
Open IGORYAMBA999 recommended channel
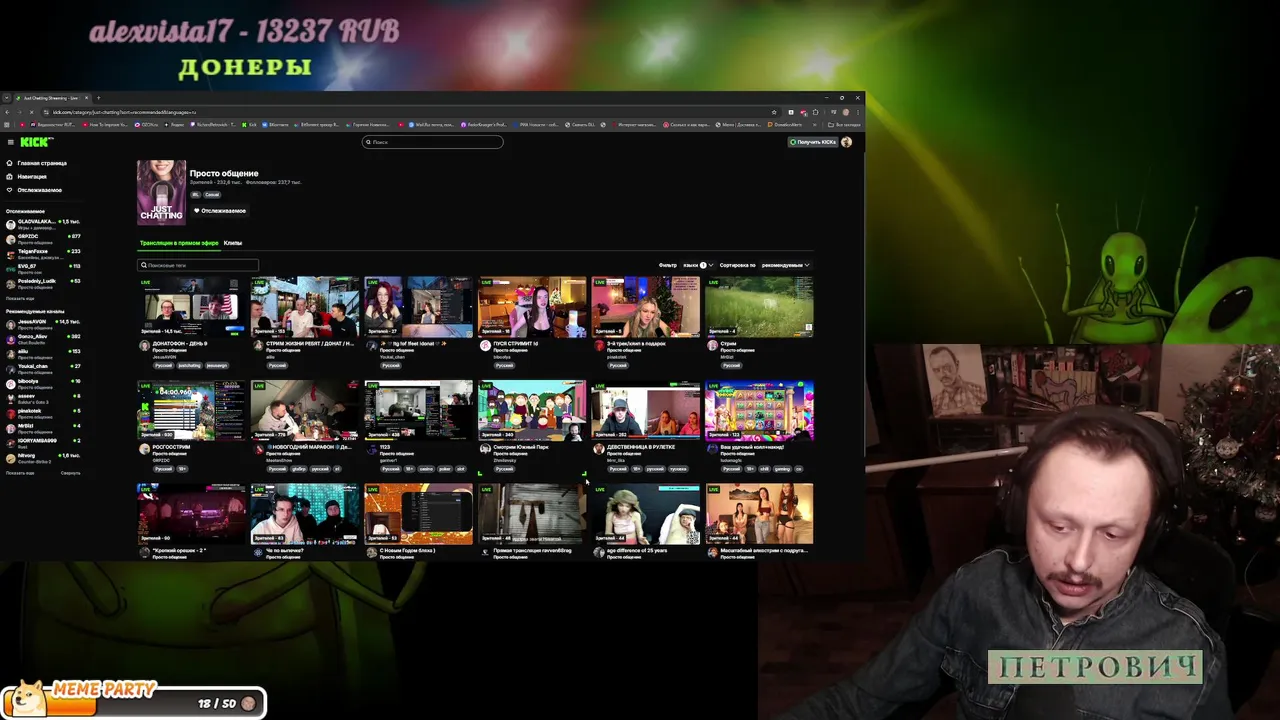click(x=43, y=443)
